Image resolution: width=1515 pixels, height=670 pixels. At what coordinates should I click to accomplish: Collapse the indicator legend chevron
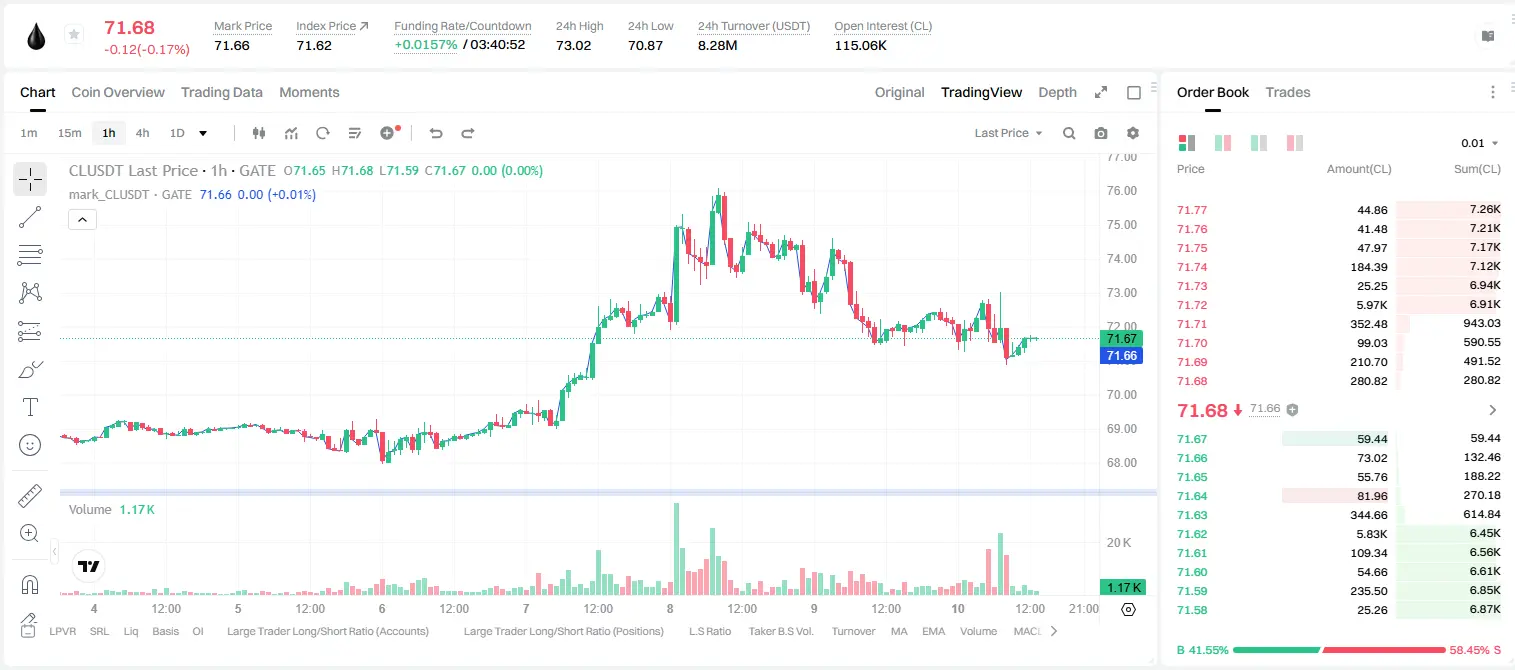[83, 219]
